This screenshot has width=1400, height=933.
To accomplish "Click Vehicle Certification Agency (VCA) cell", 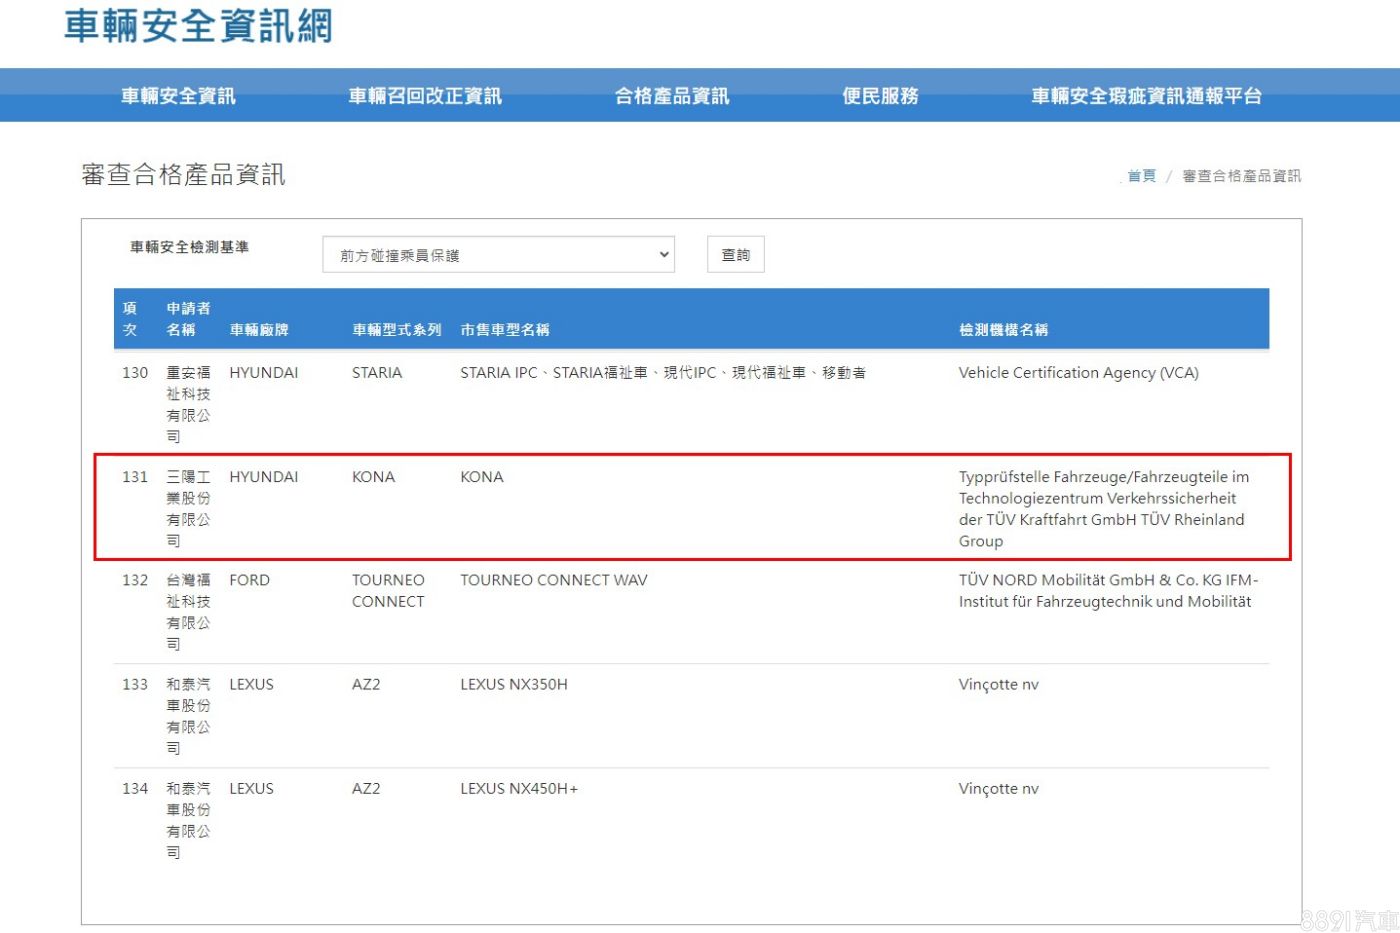I will pos(1078,373).
